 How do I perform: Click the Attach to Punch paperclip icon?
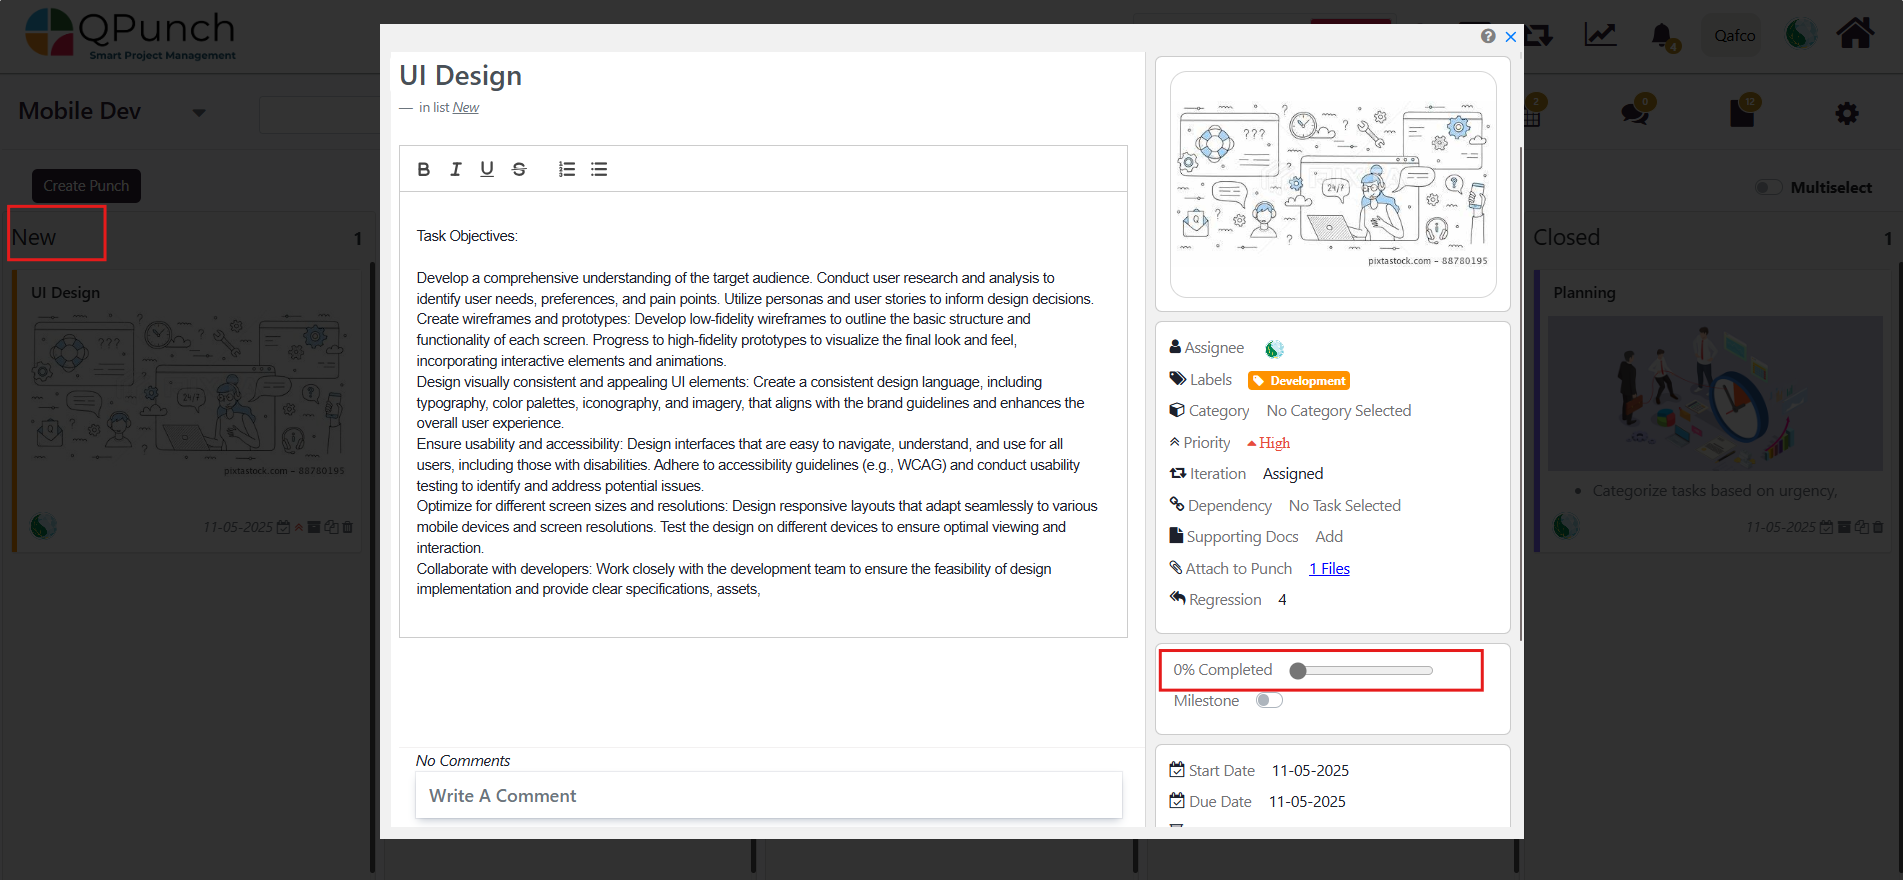[1176, 568]
